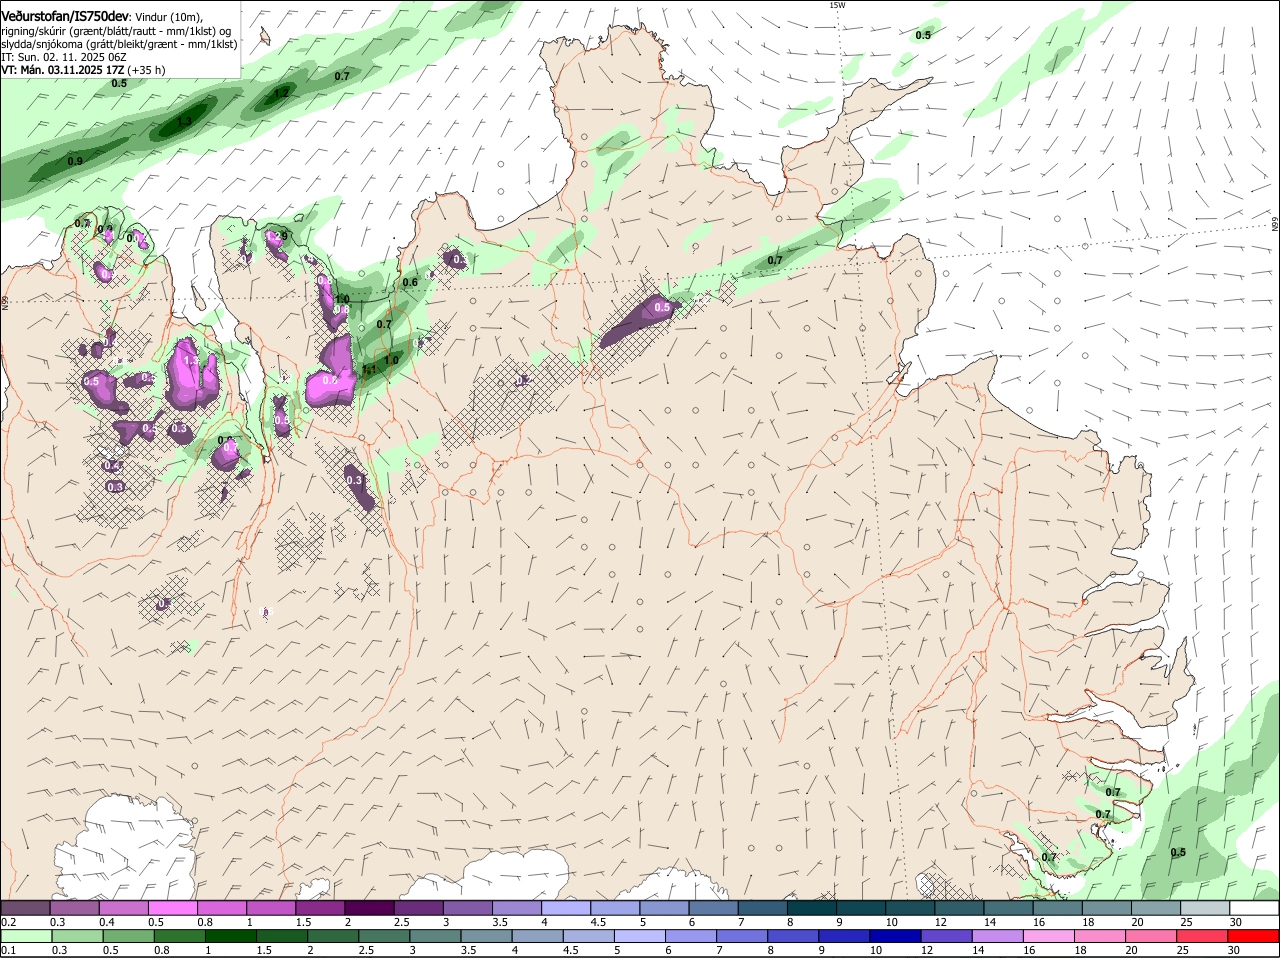Screen dimensions: 1280x958
Task: Pick the bright pink 0.5–0.8 swatch in upper legend
Action: tap(172, 908)
